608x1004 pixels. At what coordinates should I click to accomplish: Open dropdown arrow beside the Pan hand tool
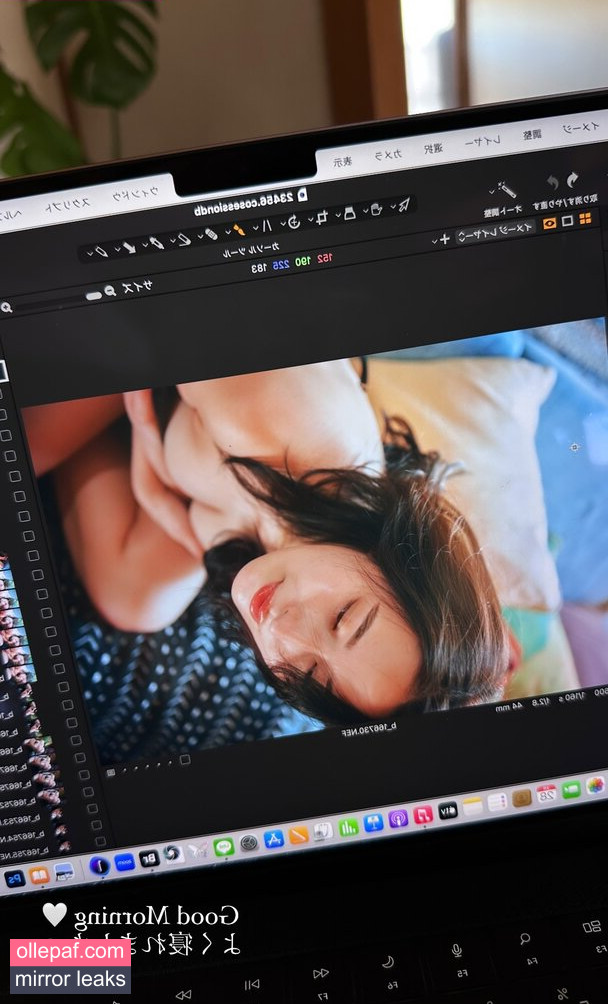[365, 211]
